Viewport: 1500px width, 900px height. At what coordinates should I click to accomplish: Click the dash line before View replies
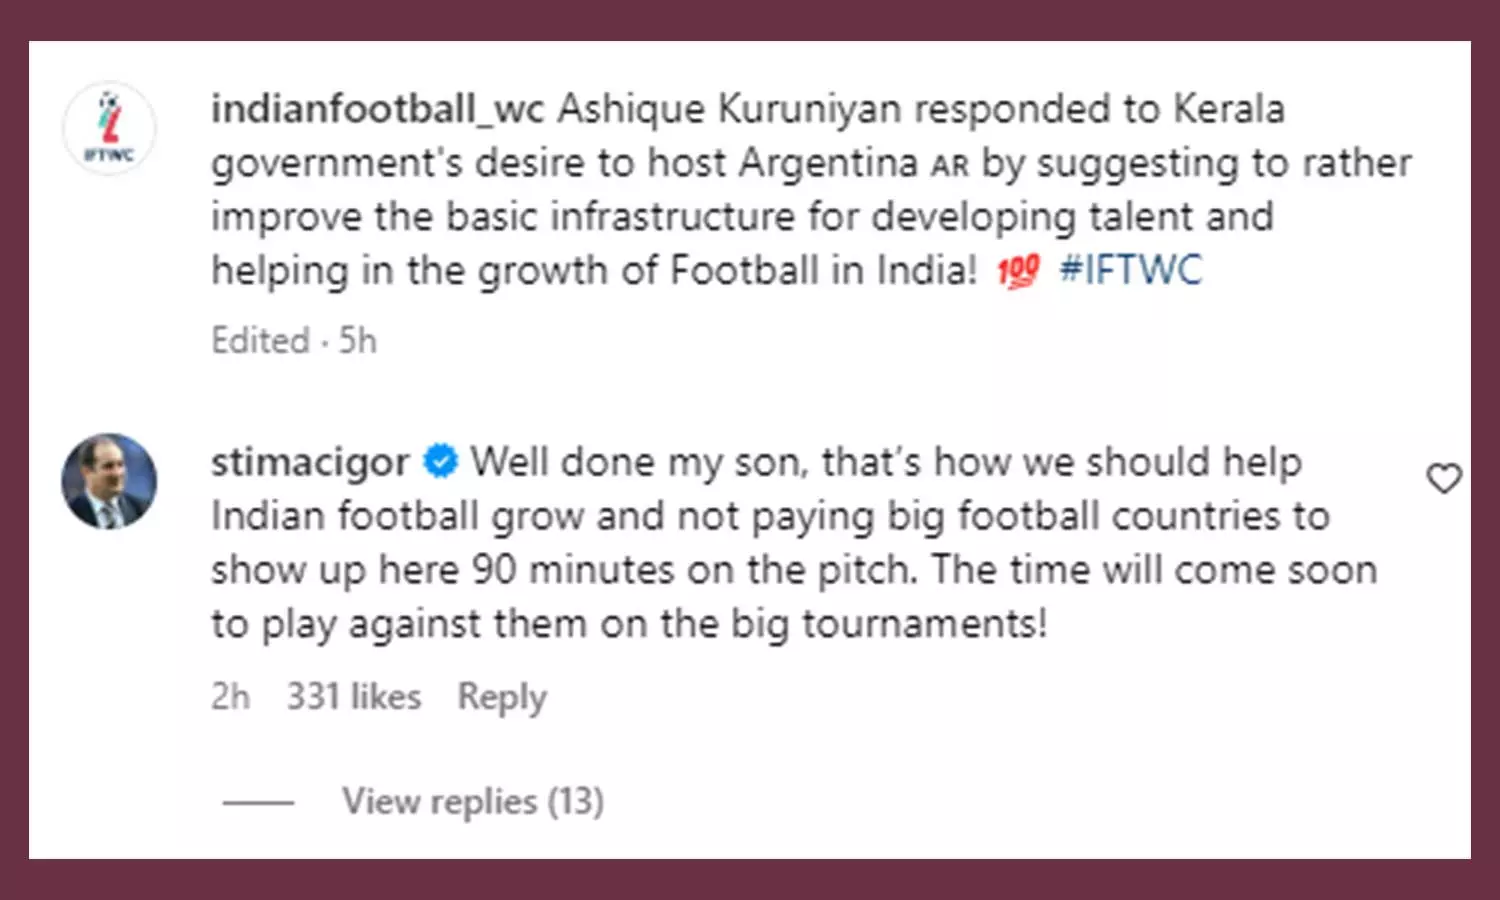click(x=258, y=802)
